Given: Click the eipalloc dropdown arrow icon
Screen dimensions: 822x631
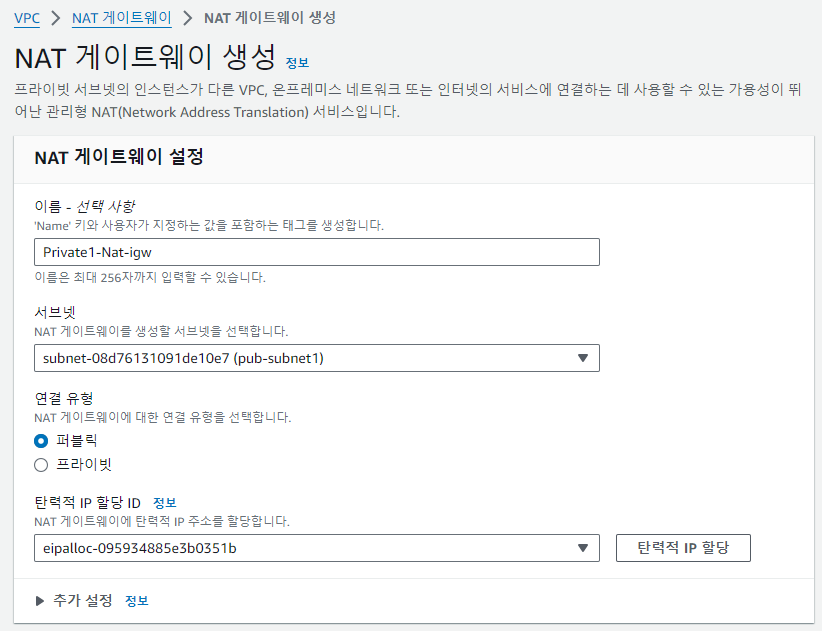Looking at the screenshot, I should [x=582, y=548].
